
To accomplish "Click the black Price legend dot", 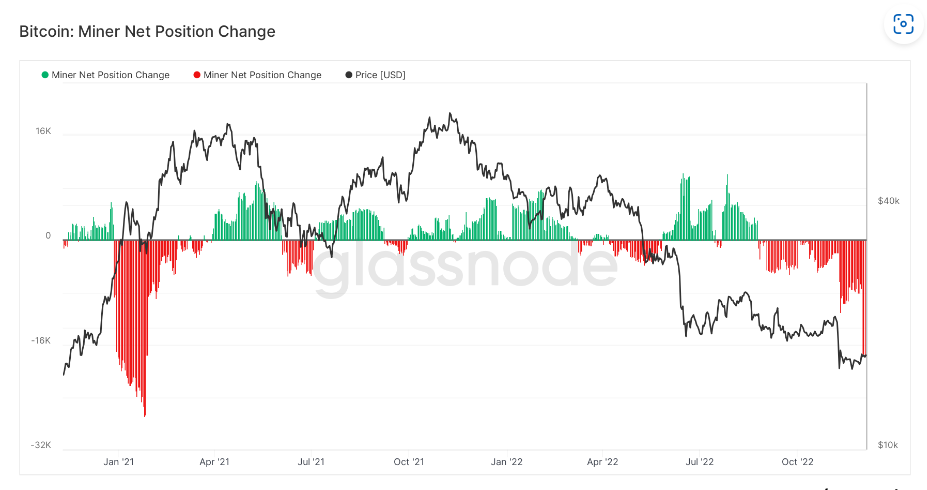I will tap(348, 75).
